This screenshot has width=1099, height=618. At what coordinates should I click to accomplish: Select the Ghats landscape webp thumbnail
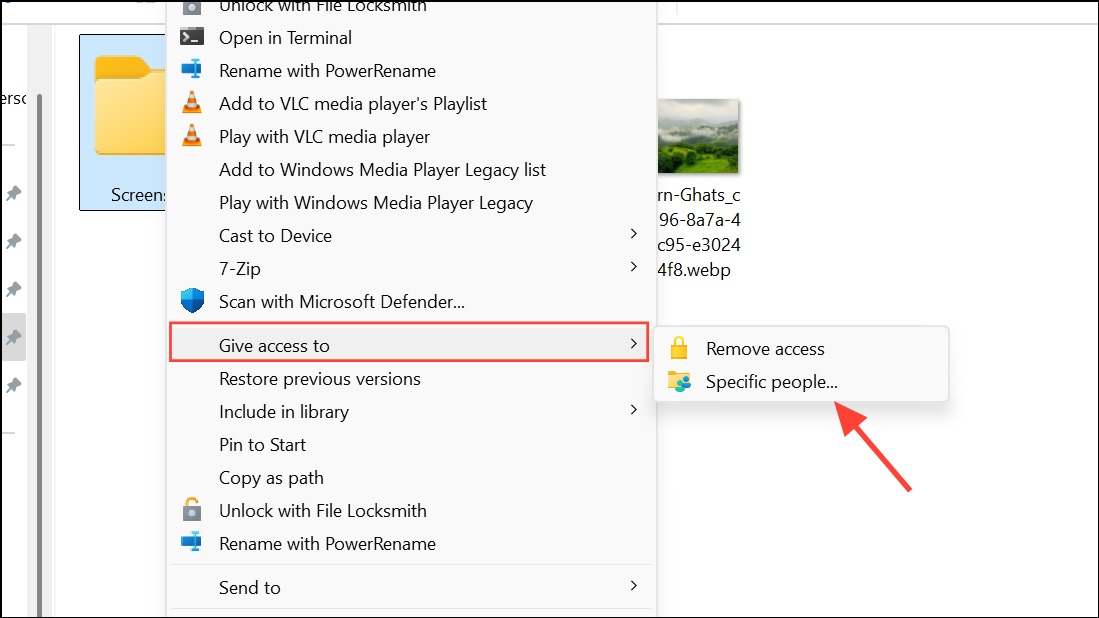[x=698, y=137]
